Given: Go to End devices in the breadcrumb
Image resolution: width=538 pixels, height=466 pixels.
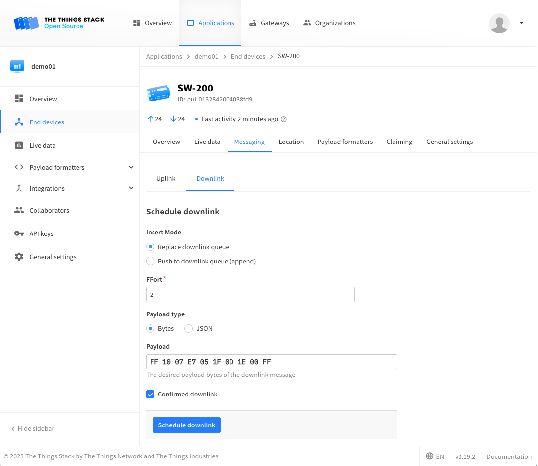Looking at the screenshot, I should (x=248, y=56).
